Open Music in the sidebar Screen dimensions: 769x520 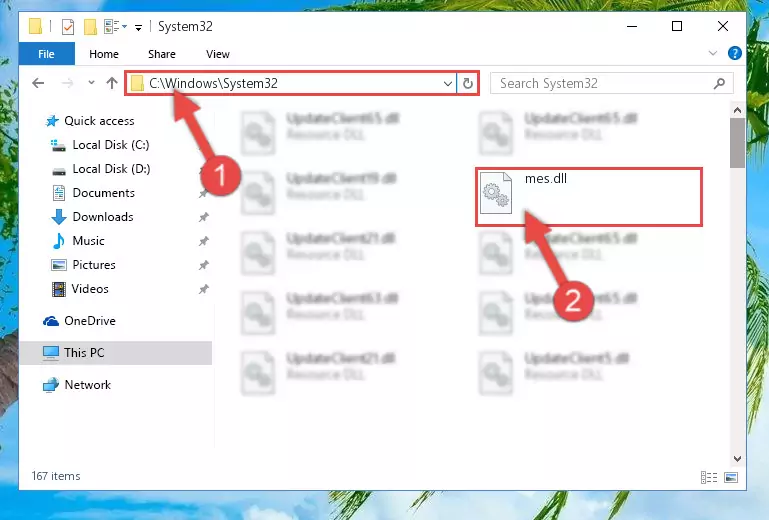(88, 241)
